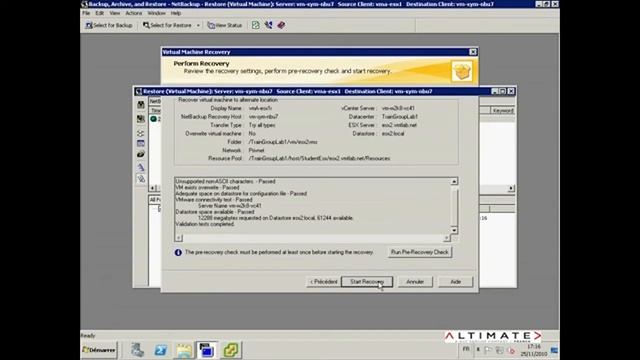Open PowerShell from the taskbar
640x360 pixels.
tap(160, 350)
